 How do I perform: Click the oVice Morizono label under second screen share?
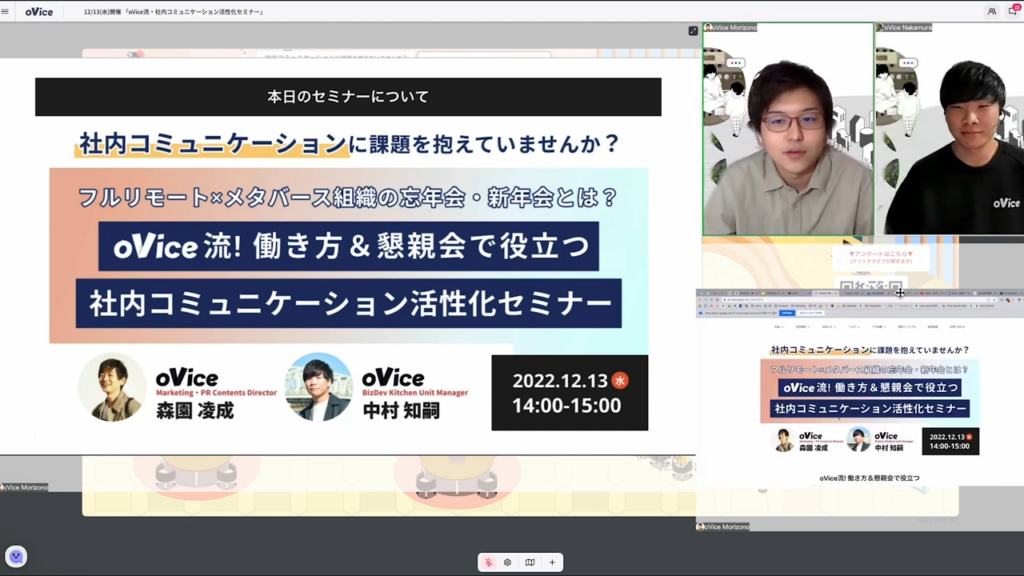pyautogui.click(x=723, y=526)
